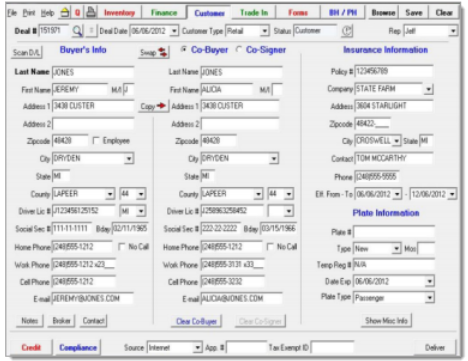Select the Co-Signer radio button

tap(239, 49)
